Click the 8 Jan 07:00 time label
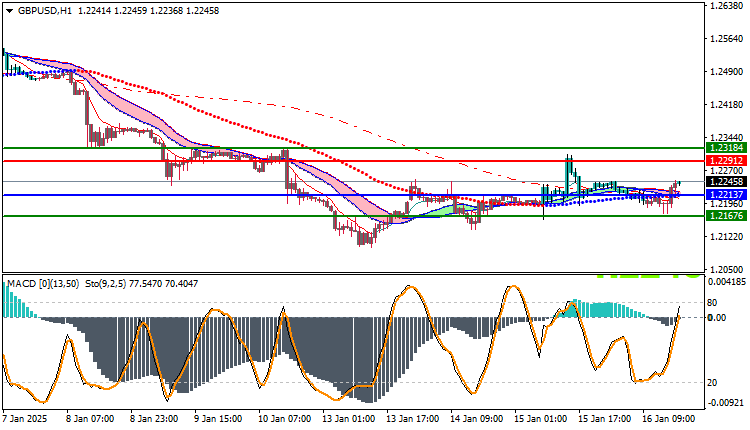This screenshot has width=750, height=430. point(89,419)
